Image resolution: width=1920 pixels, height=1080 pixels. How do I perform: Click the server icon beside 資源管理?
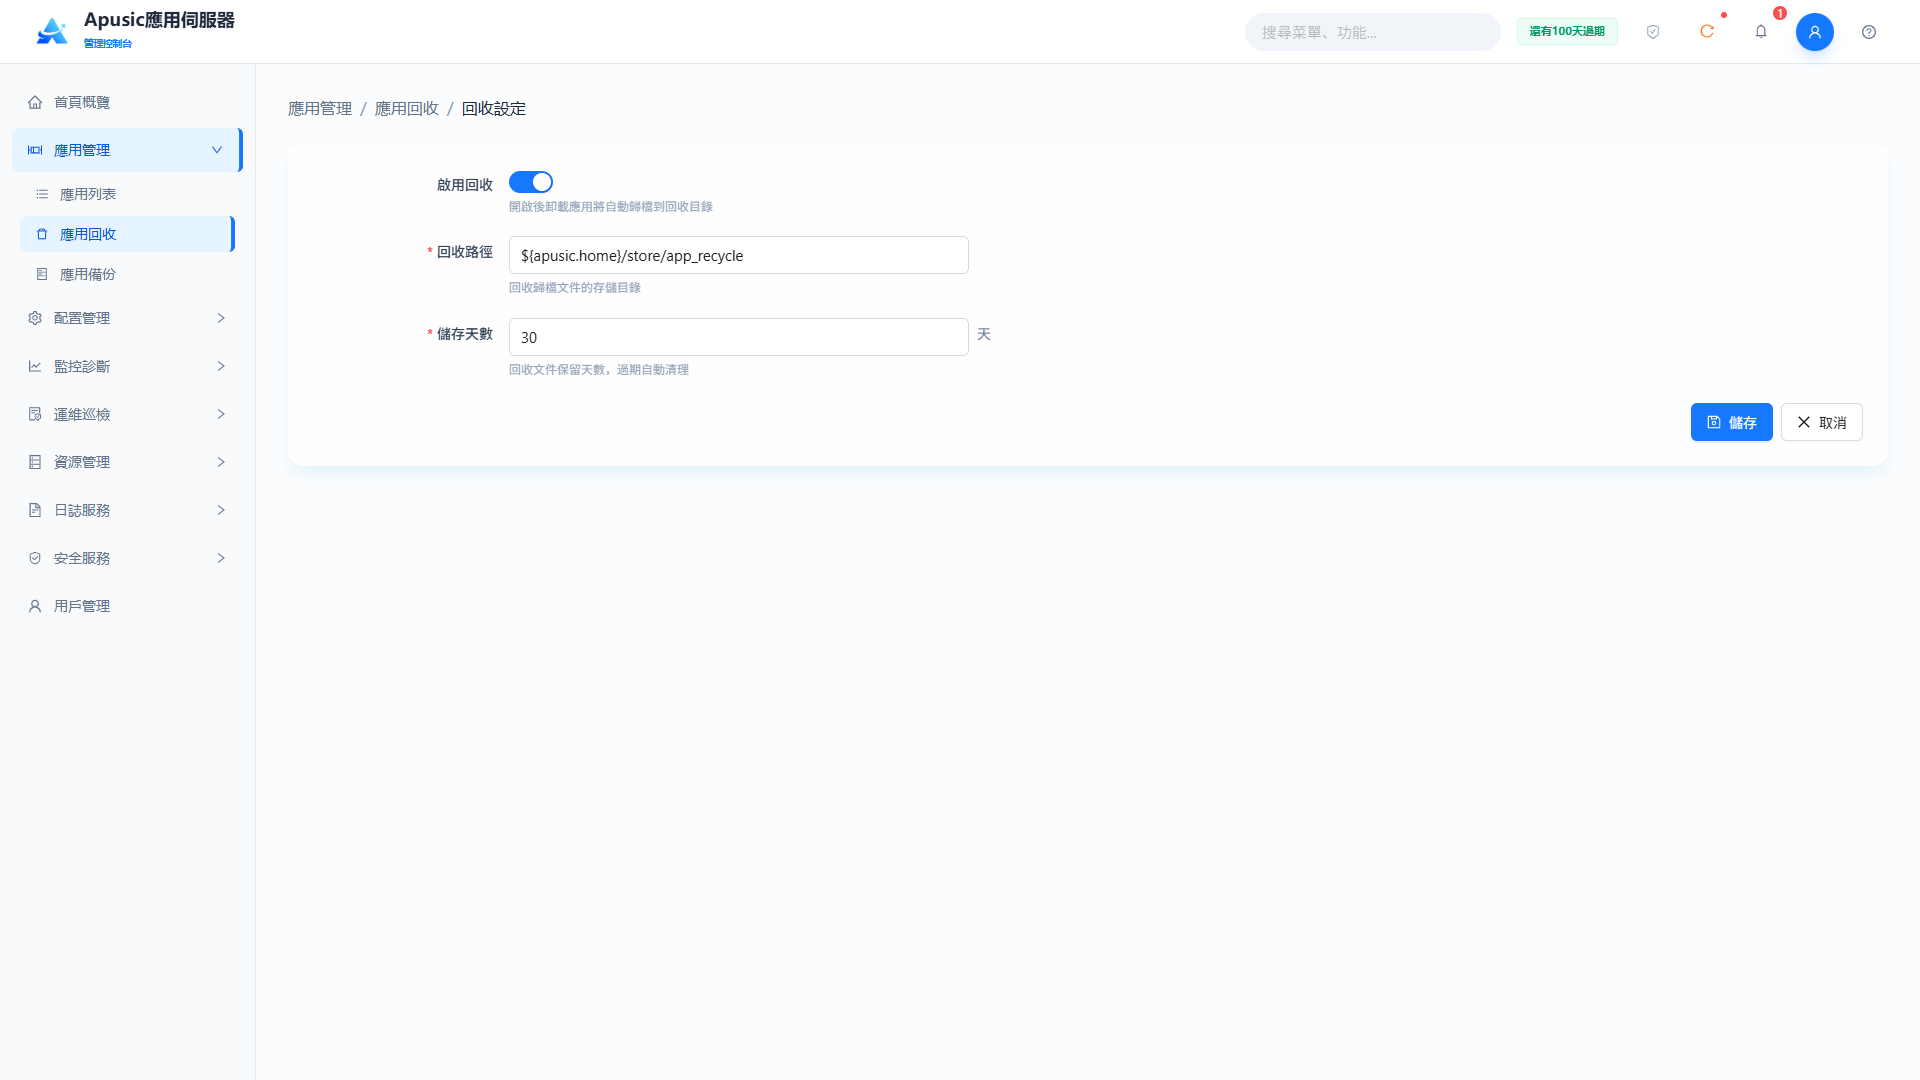click(x=35, y=462)
